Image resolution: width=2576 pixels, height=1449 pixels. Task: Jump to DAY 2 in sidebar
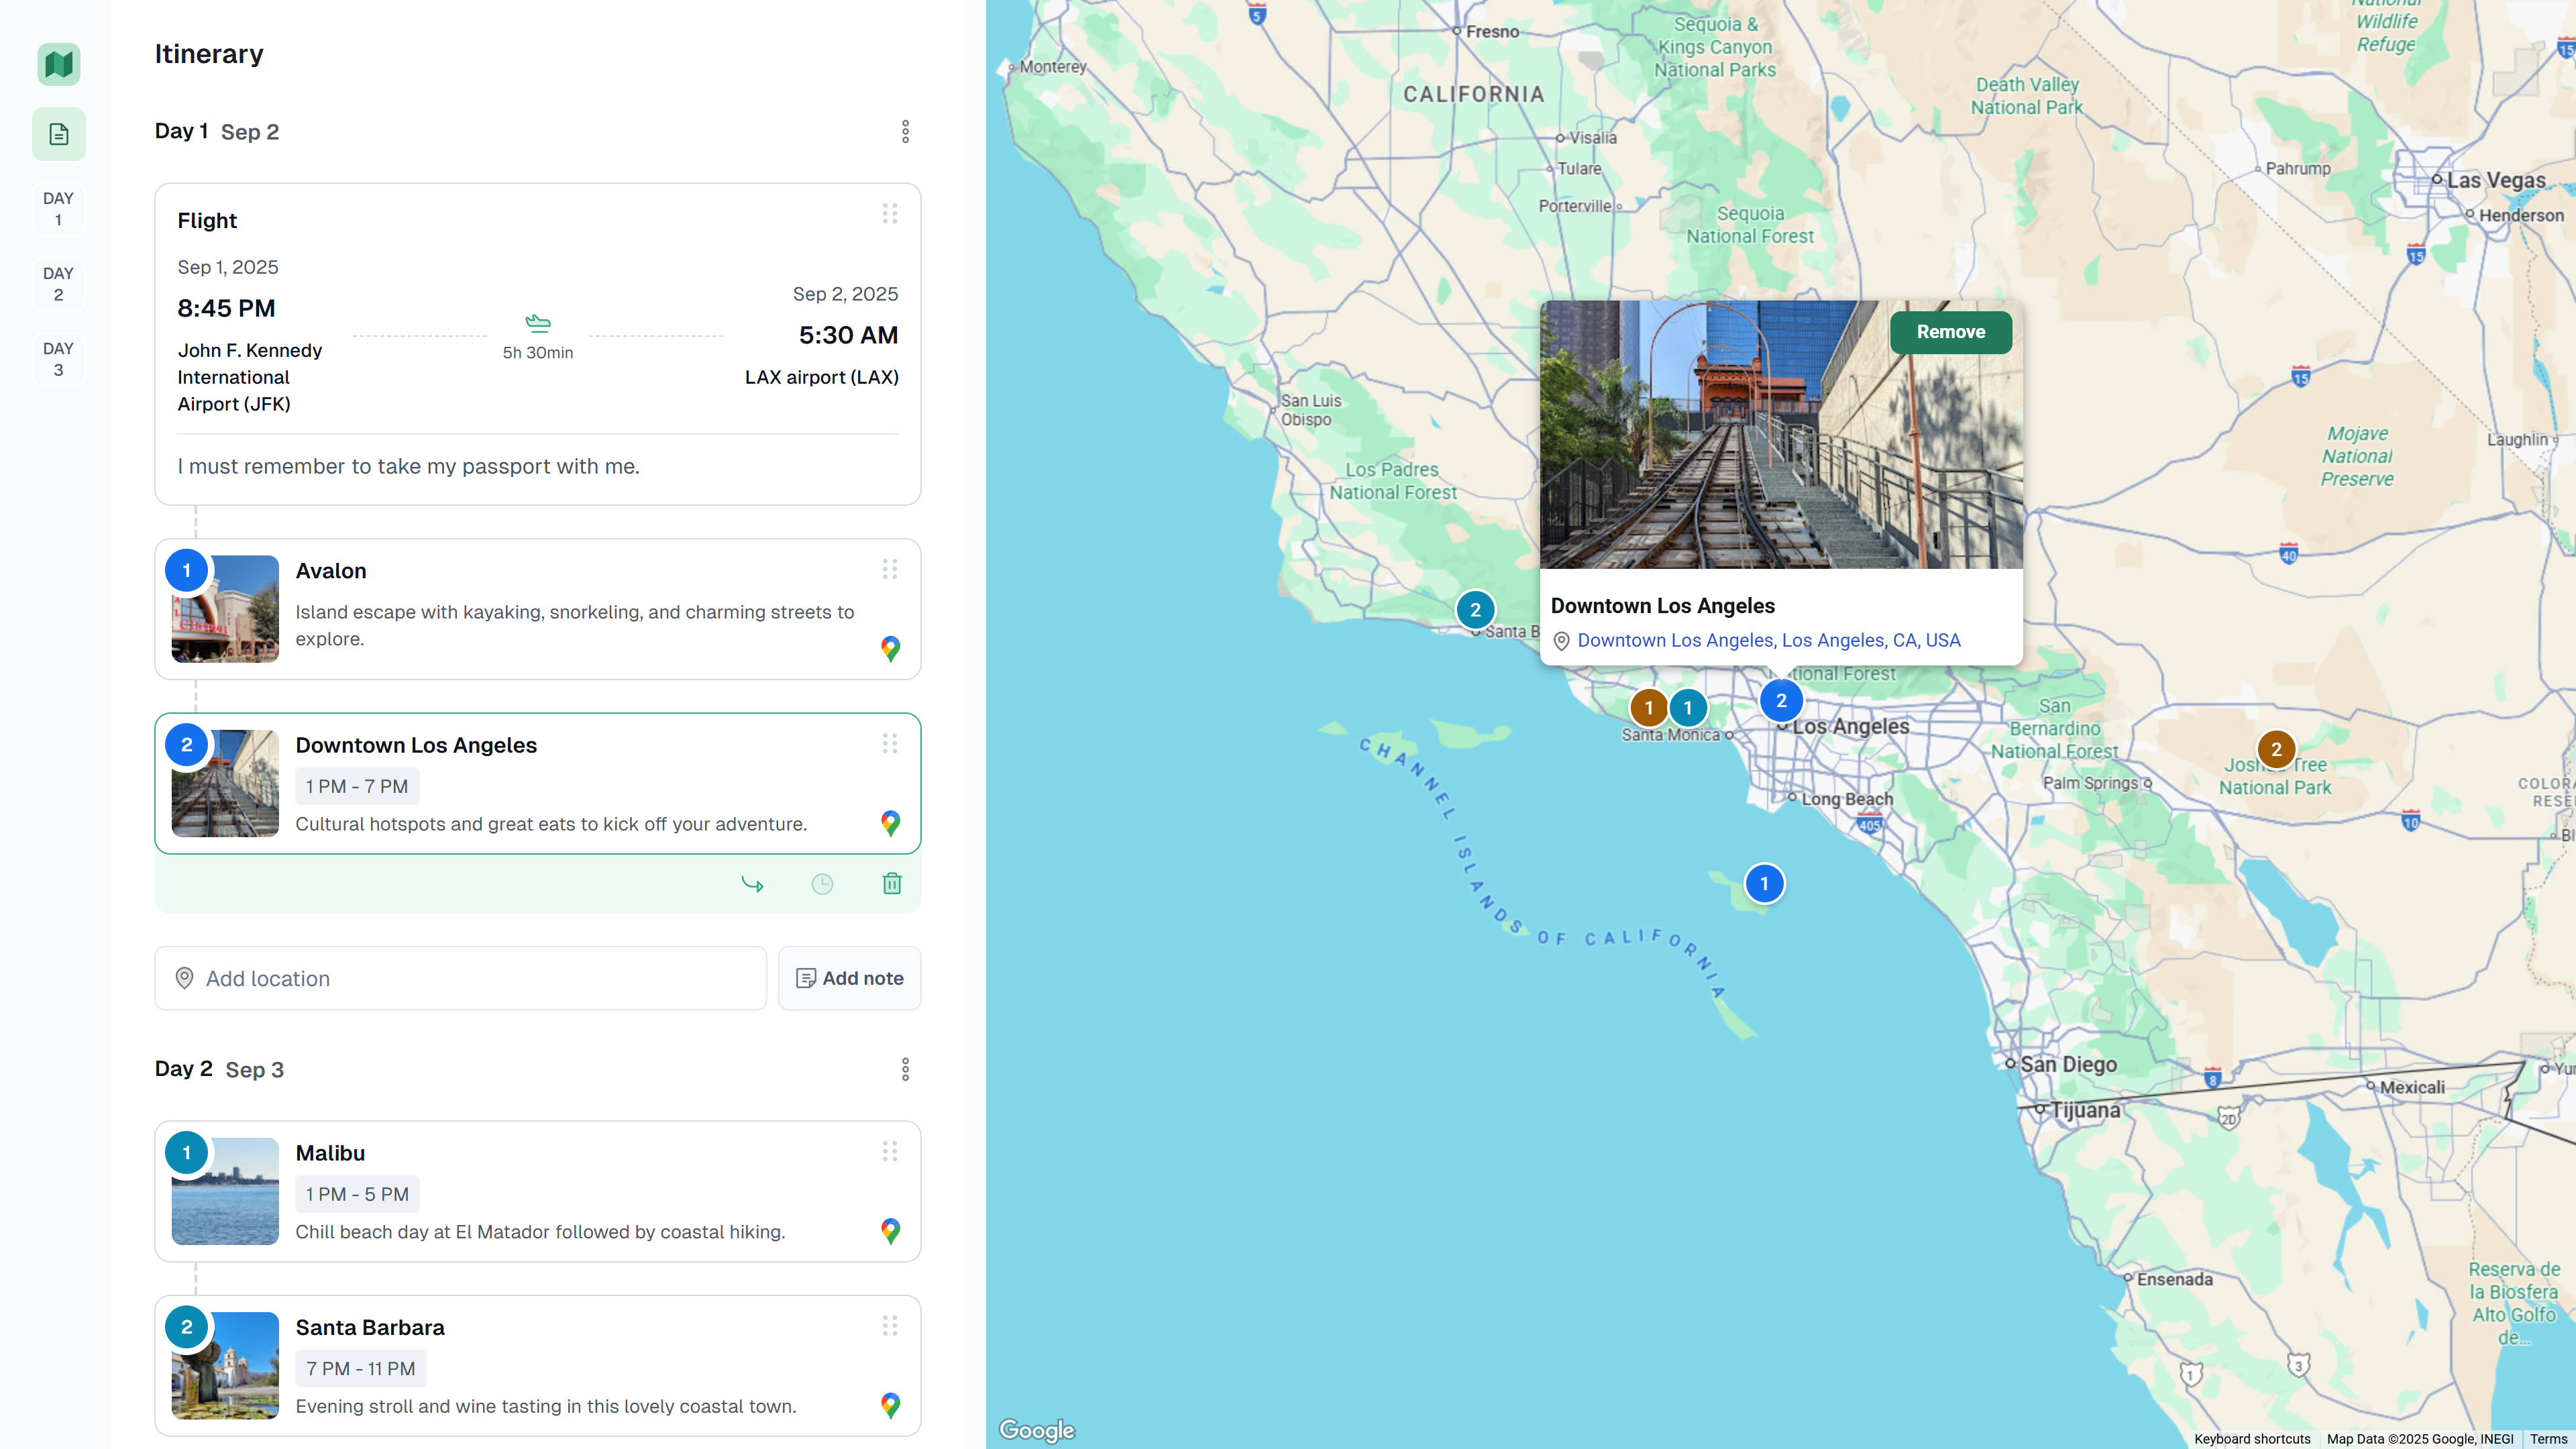tap(58, 284)
